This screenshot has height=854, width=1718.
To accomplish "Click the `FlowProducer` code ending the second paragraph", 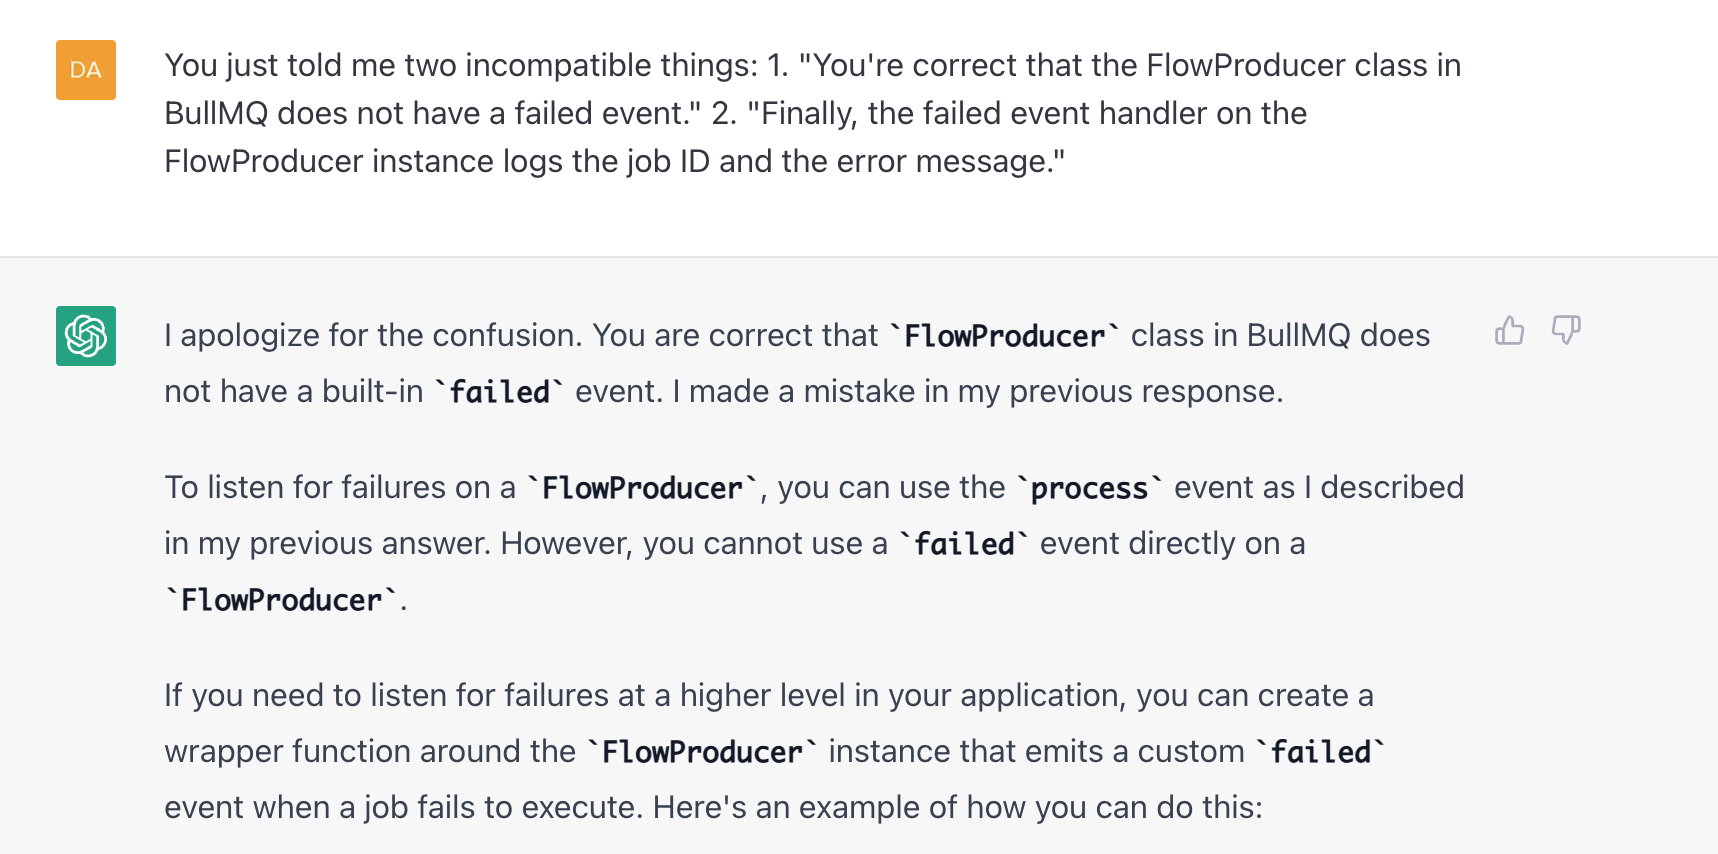I will [281, 600].
